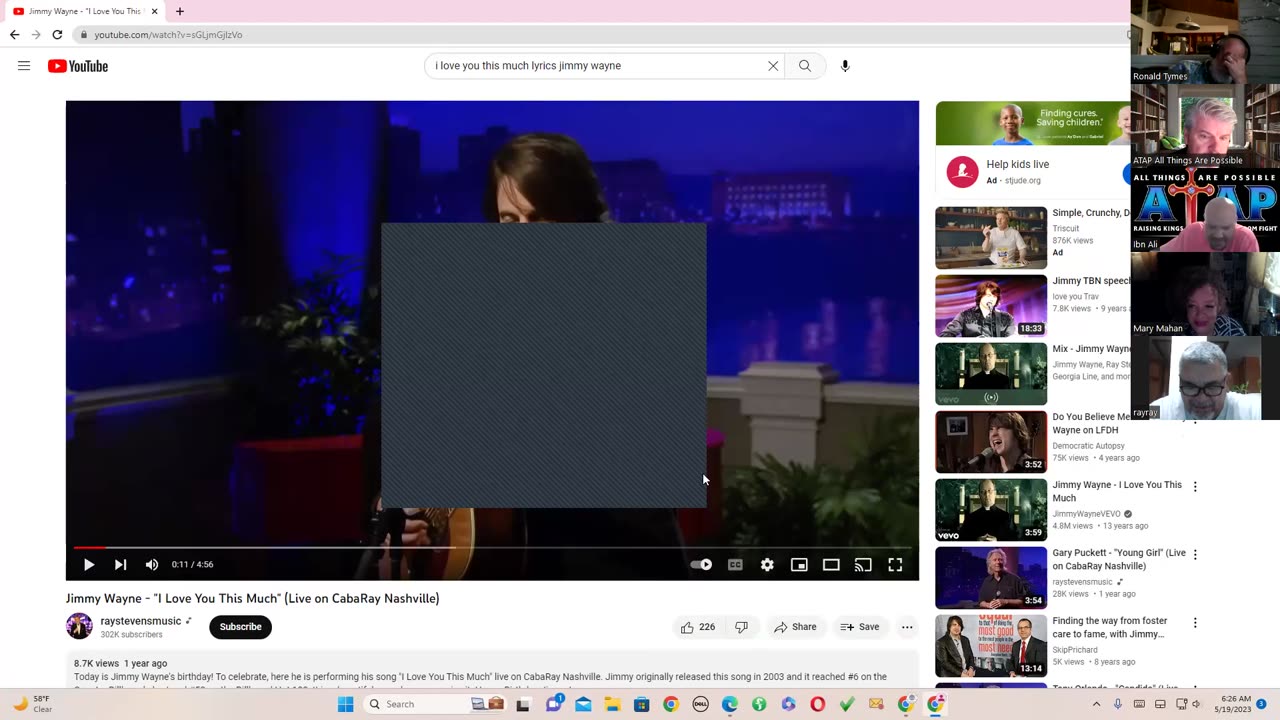Viewport: 1280px width, 720px height.
Task: Open player settings gear
Action: [767, 564]
